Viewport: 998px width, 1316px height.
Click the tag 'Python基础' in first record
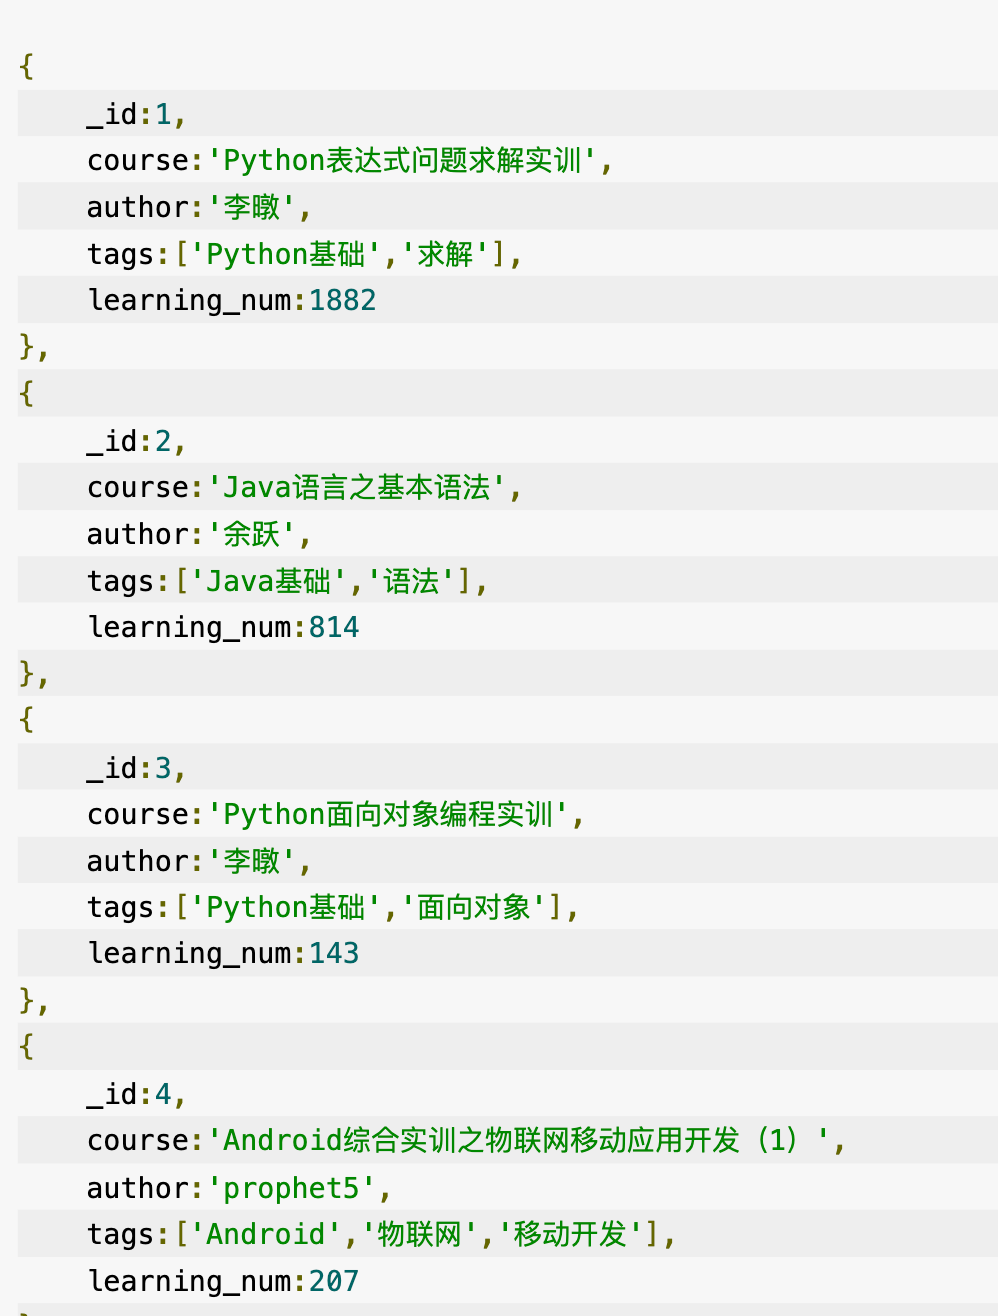click(x=285, y=254)
